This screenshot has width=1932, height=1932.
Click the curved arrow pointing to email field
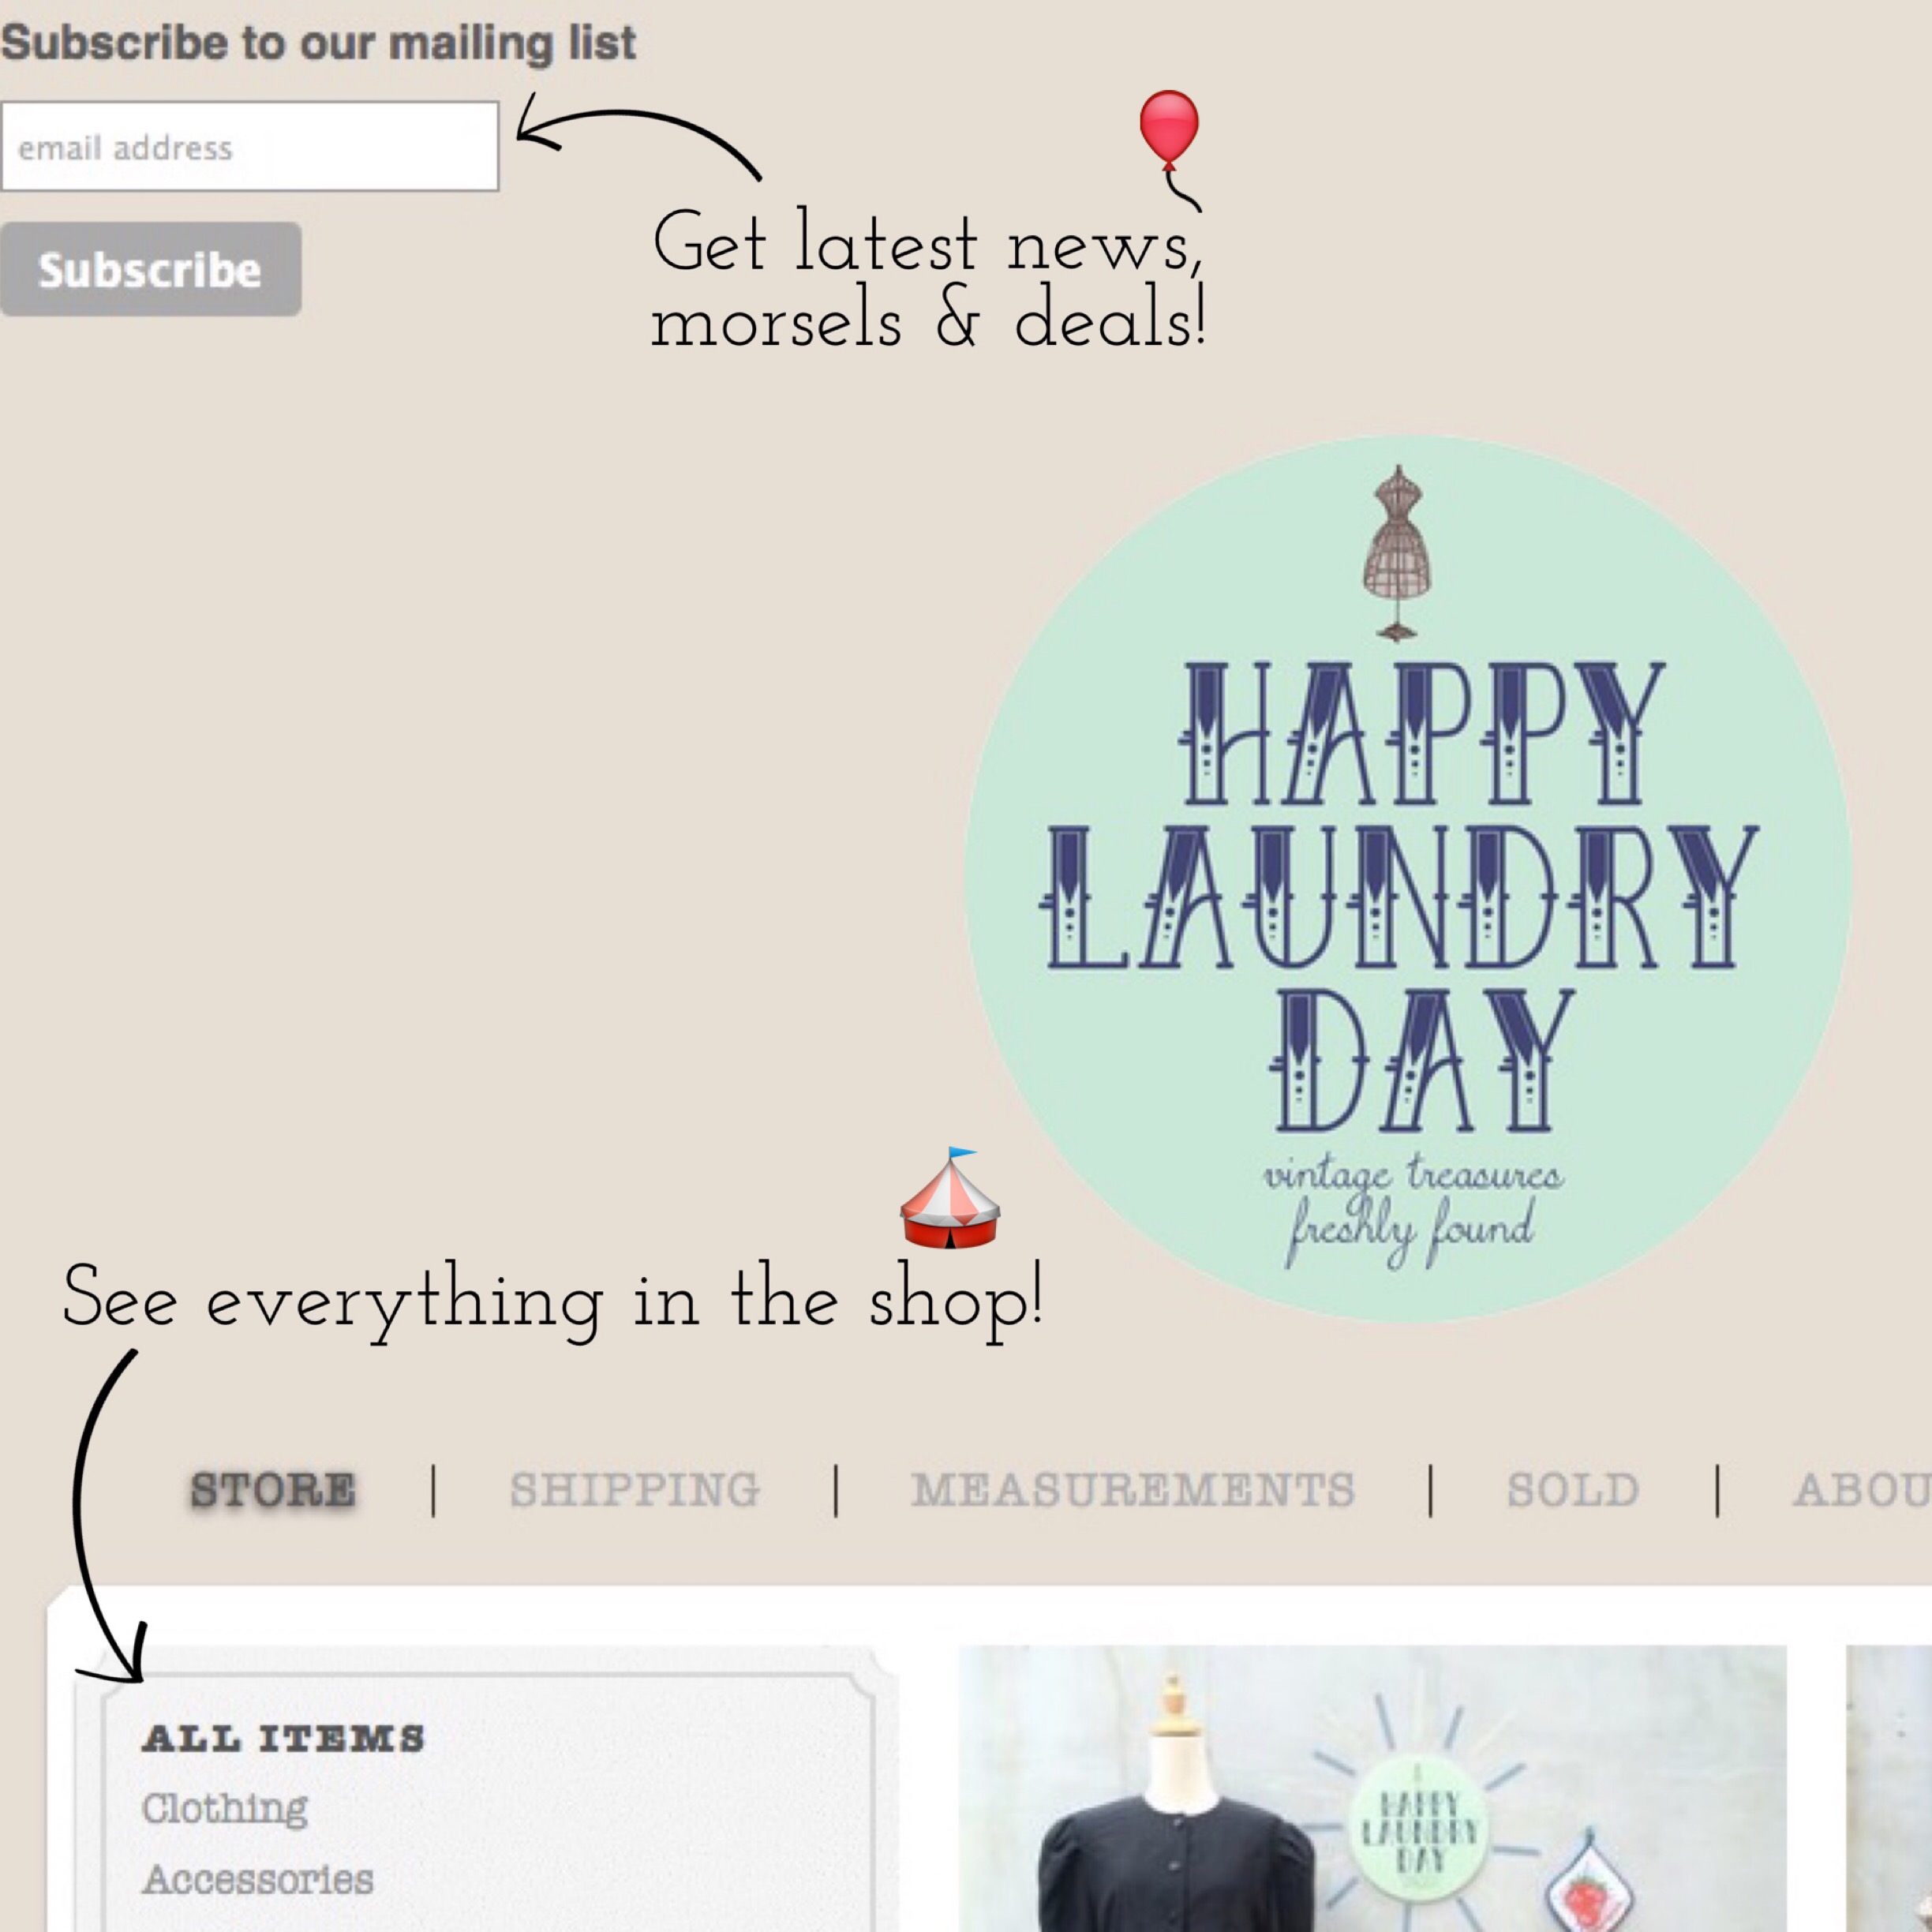click(x=638, y=136)
